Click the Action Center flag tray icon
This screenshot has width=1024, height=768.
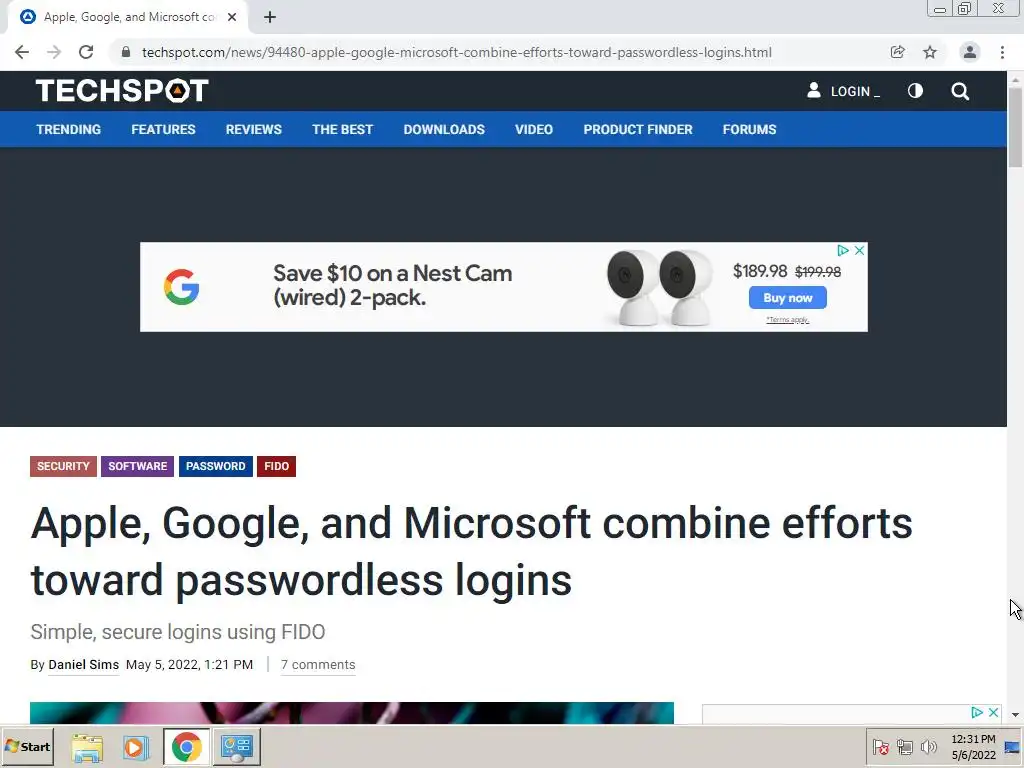point(880,746)
